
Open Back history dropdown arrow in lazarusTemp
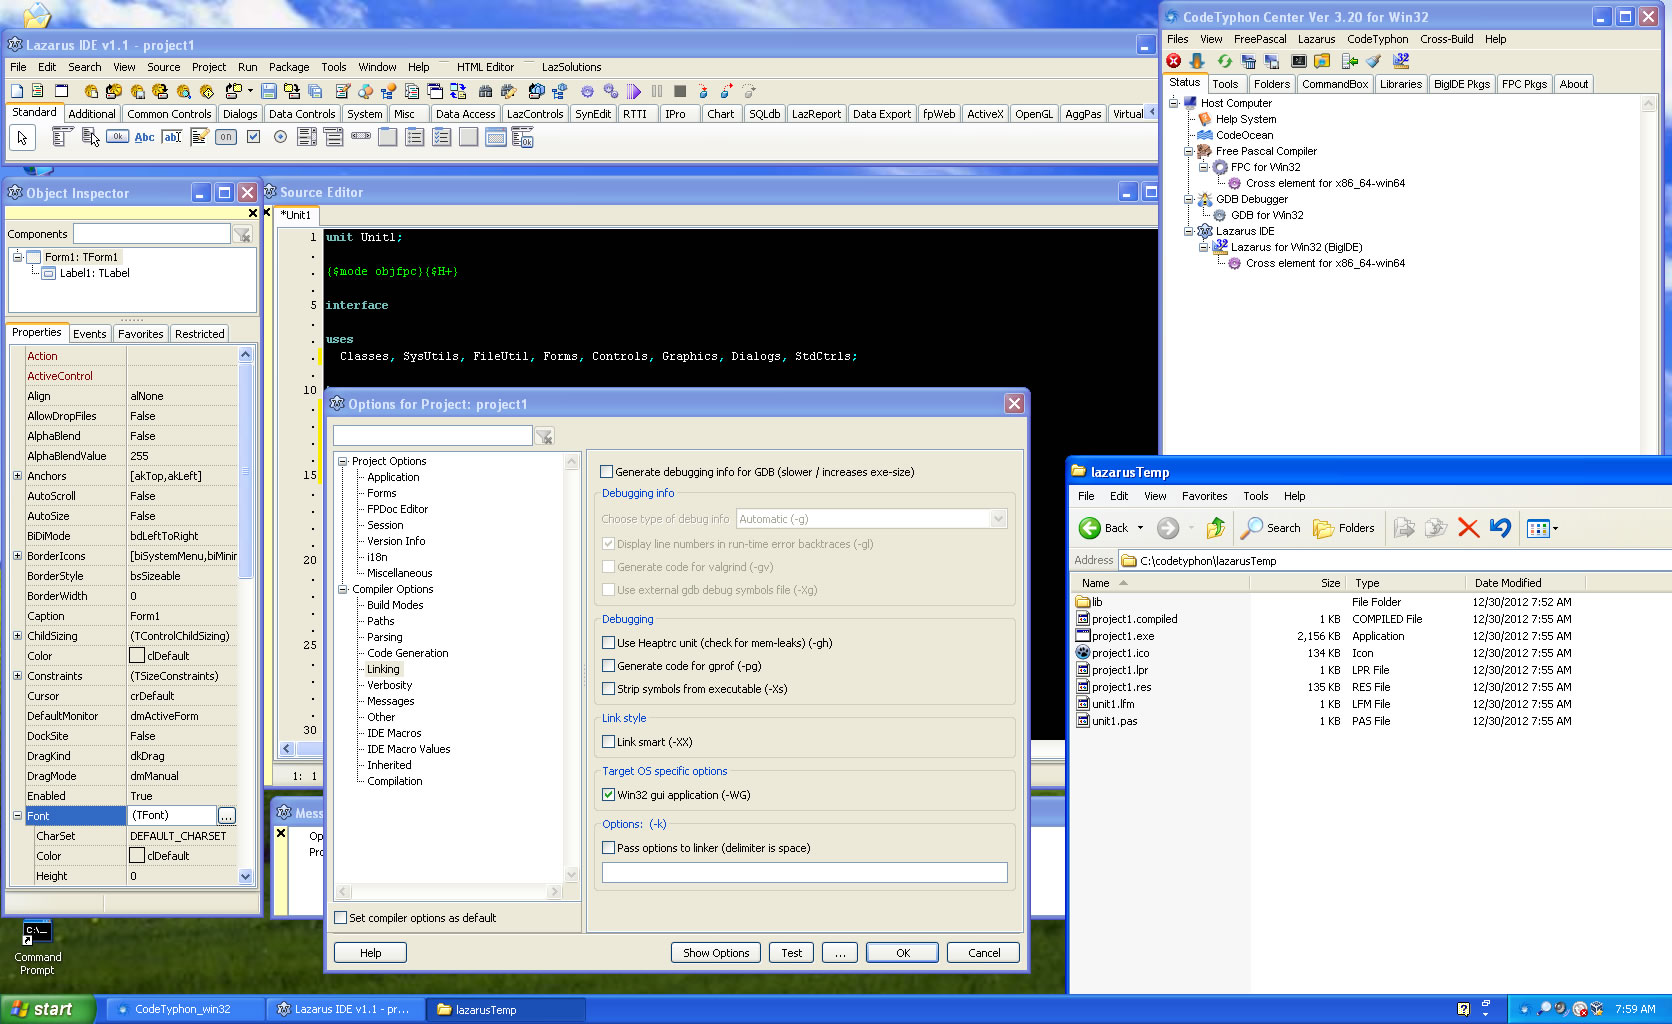tap(1140, 528)
